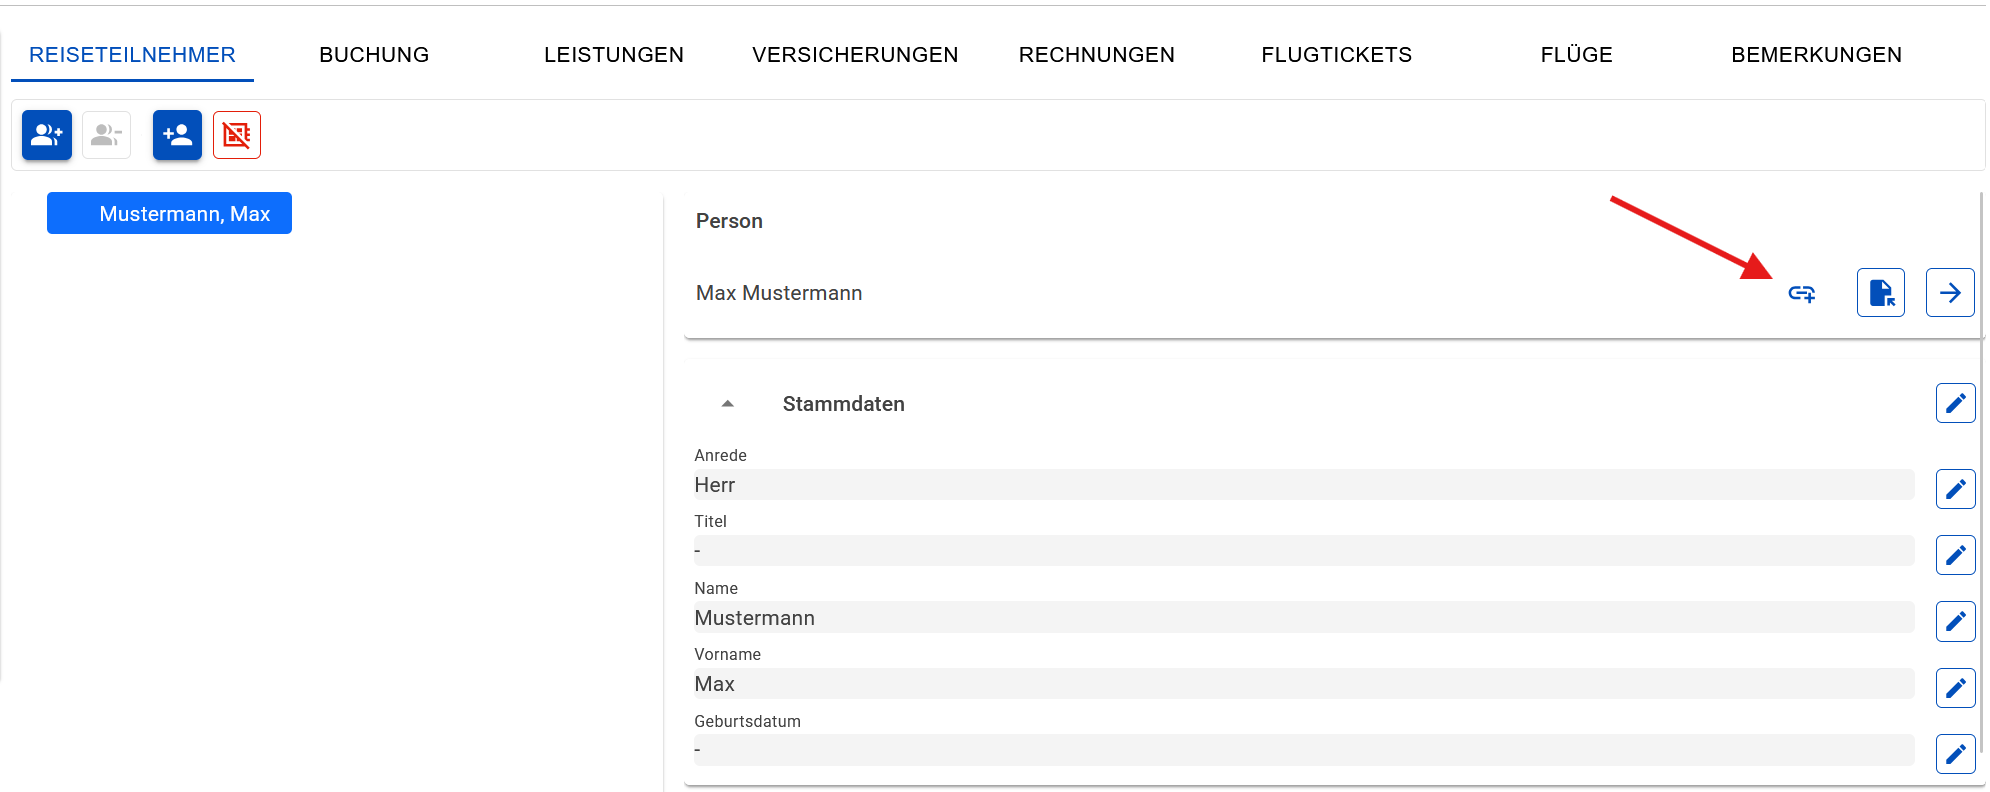Click the add participants group icon
Image resolution: width=1990 pixels, height=792 pixels.
pyautogui.click(x=47, y=135)
